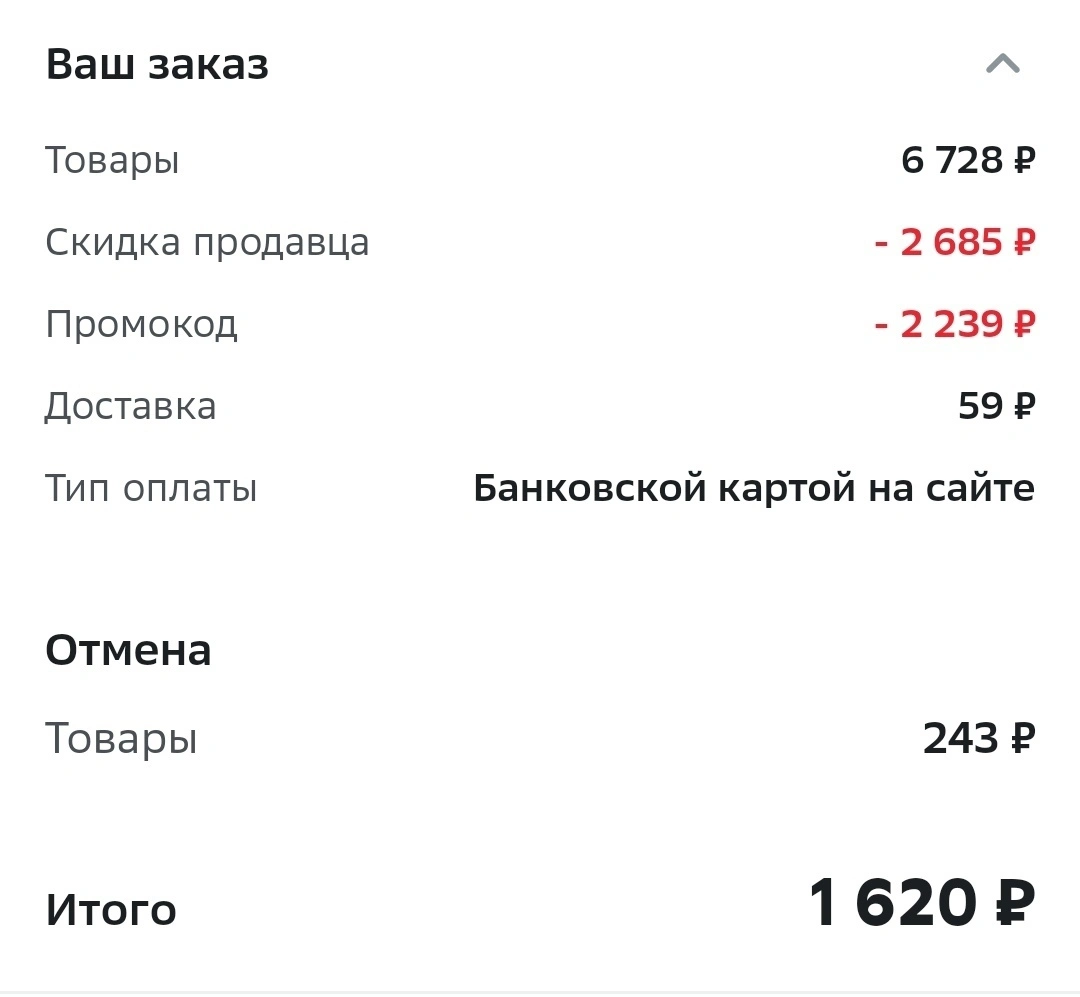Click the Отмена section heading
This screenshot has width=1080, height=997.
(x=128, y=650)
